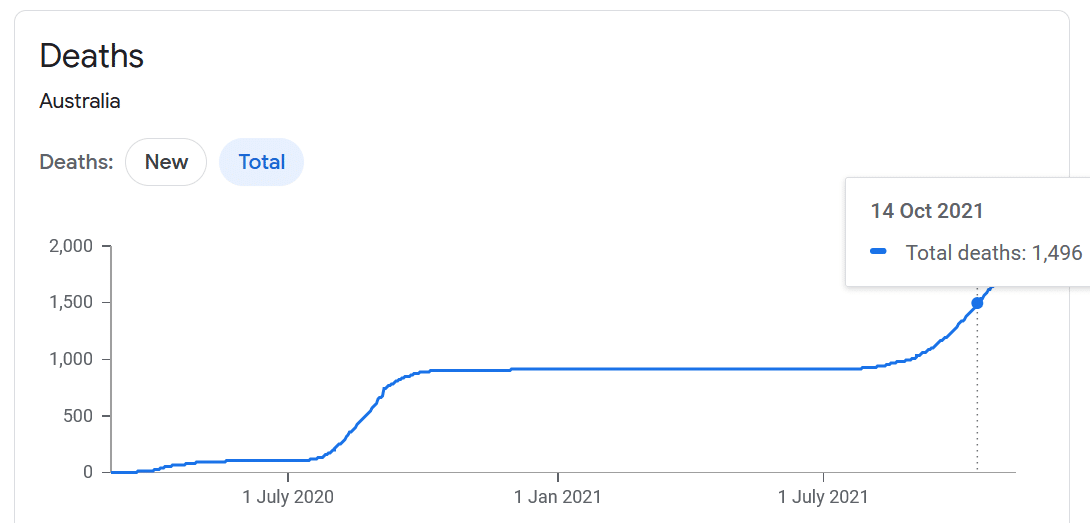Click the '1 Jan 2021' x-axis label
The height and width of the screenshot is (523, 1090).
[x=558, y=496]
